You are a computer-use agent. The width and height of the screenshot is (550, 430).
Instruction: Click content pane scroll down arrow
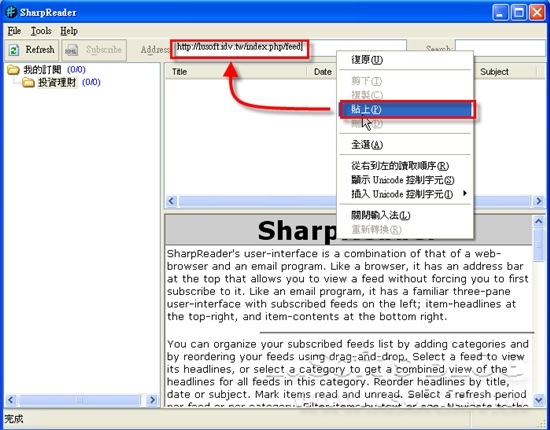pos(538,399)
